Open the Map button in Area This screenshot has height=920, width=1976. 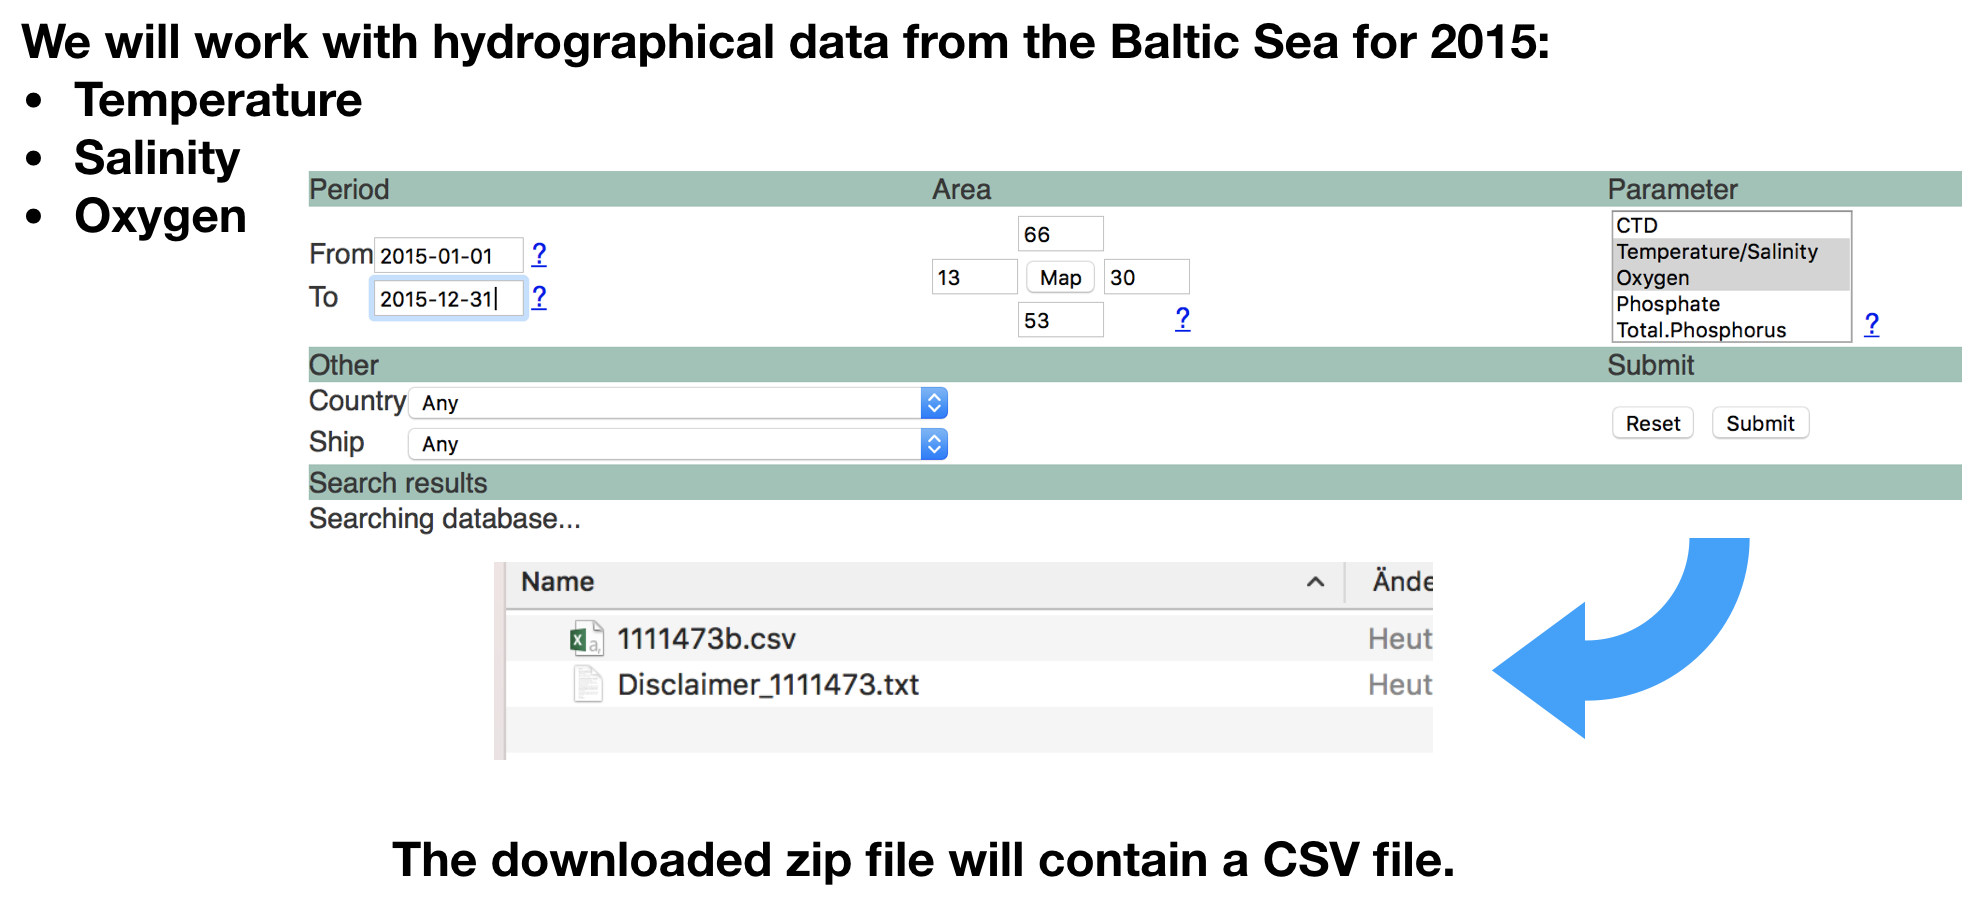(x=1060, y=278)
